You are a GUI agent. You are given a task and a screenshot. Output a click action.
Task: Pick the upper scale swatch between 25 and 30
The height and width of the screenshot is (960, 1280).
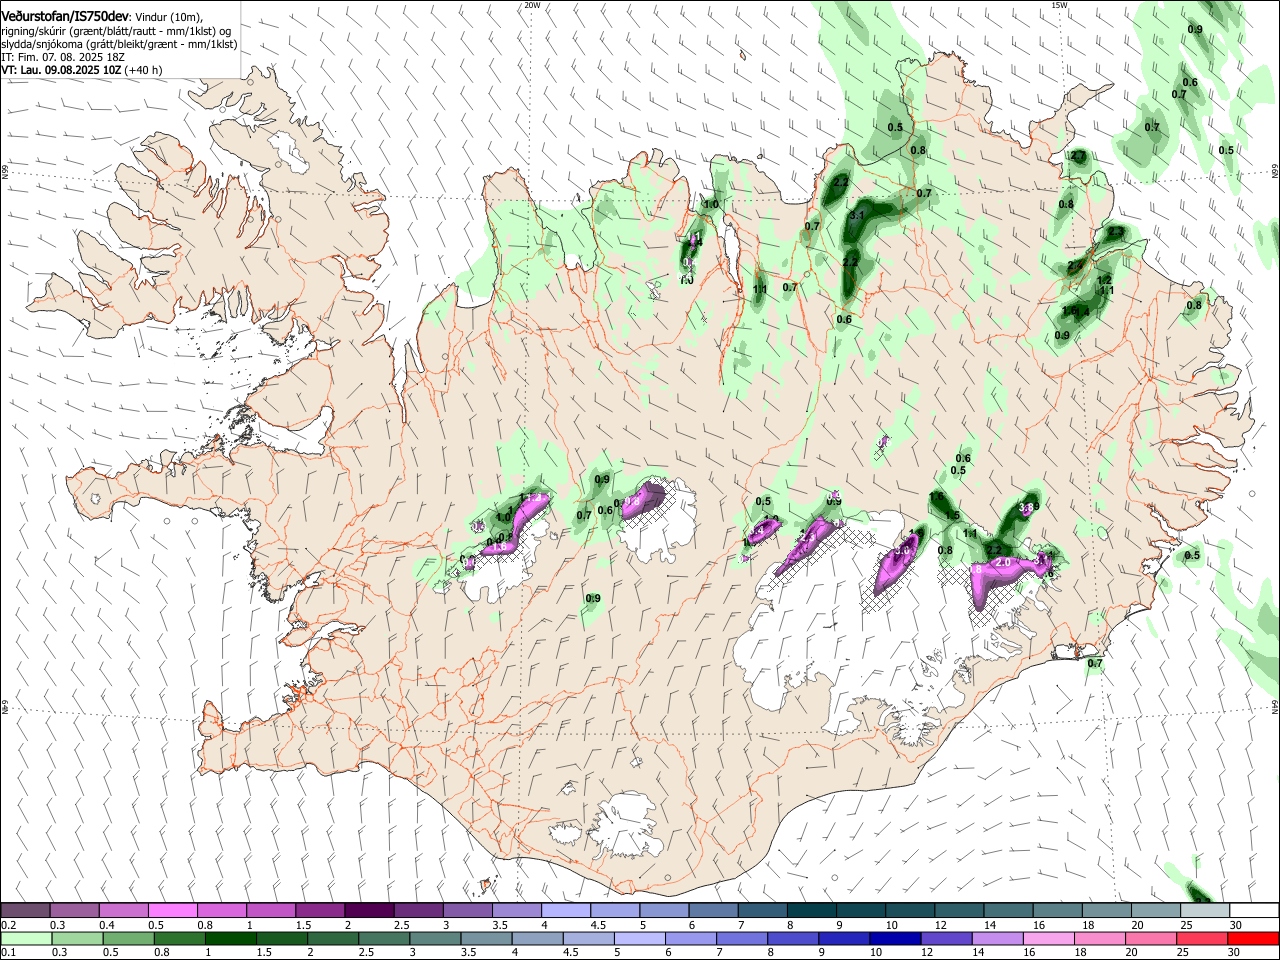click(x=1204, y=910)
